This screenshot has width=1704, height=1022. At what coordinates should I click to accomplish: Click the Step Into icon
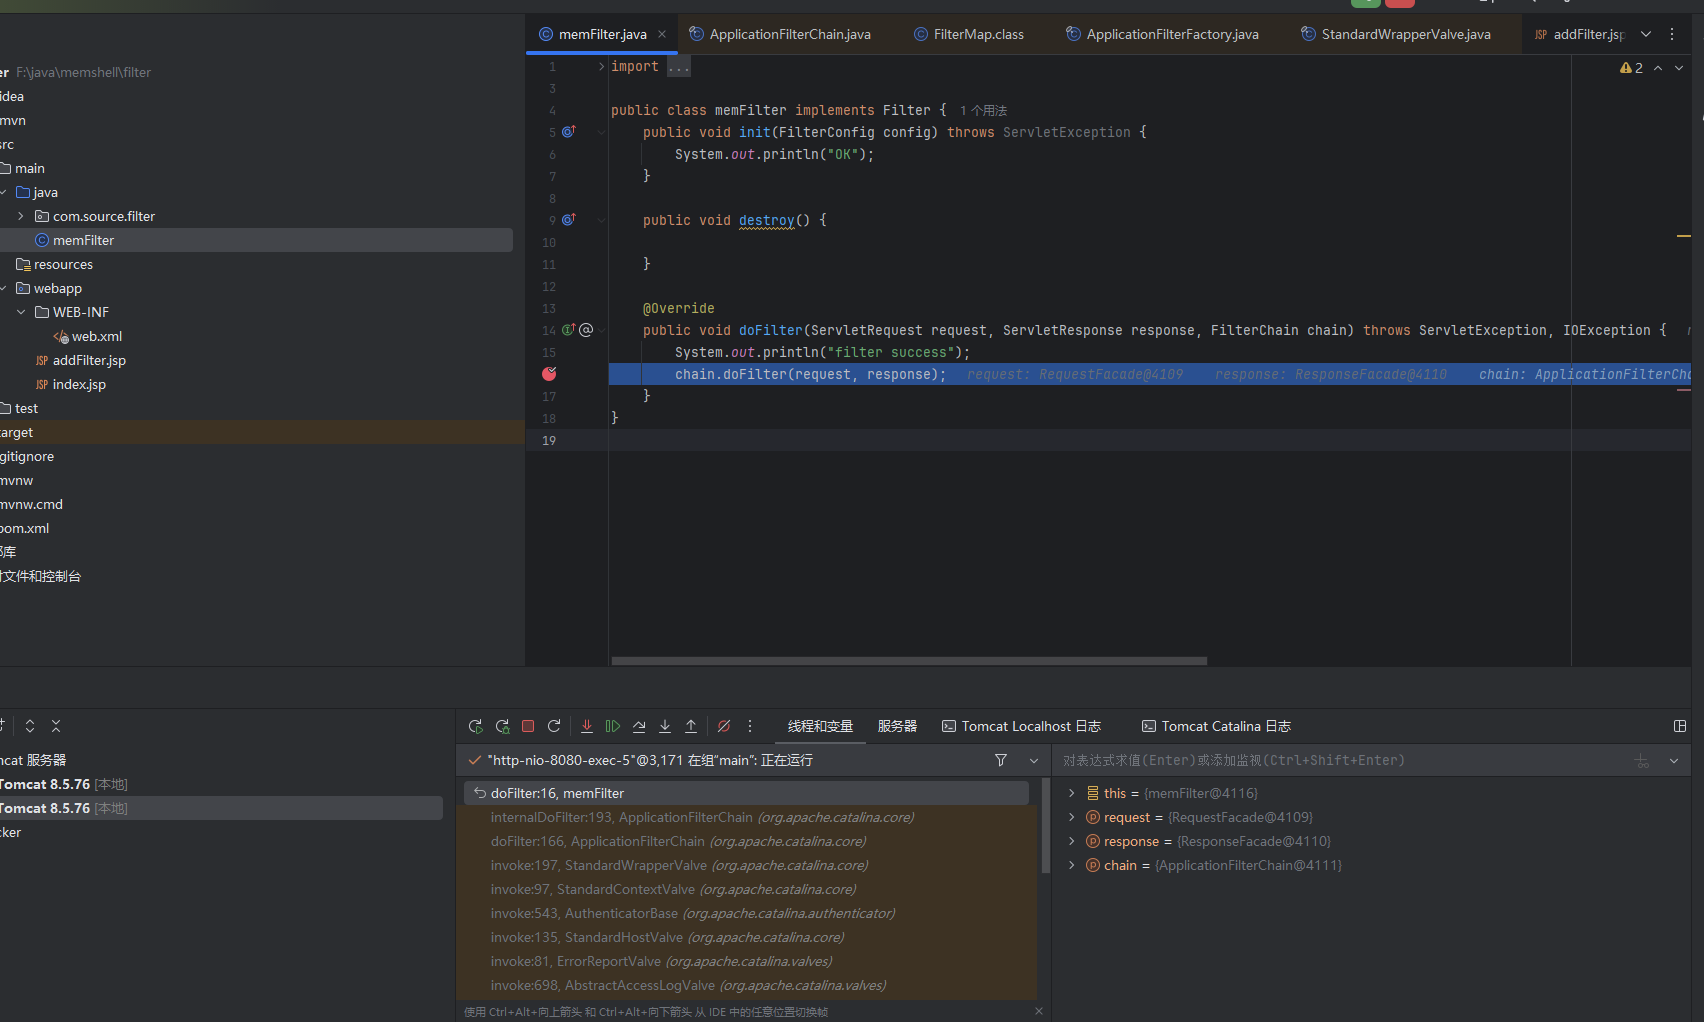[665, 726]
